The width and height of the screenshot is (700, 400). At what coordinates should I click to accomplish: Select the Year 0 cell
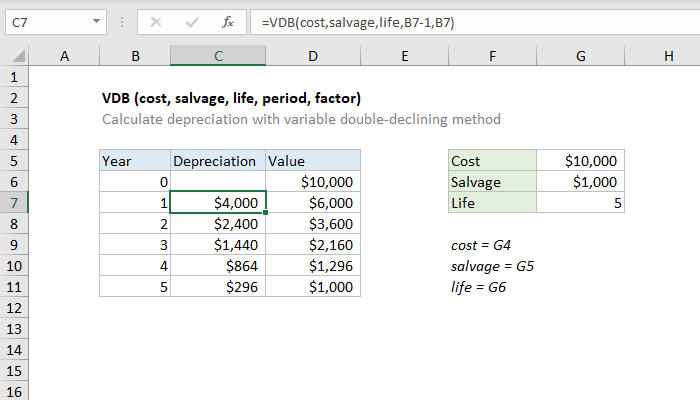[x=135, y=182]
